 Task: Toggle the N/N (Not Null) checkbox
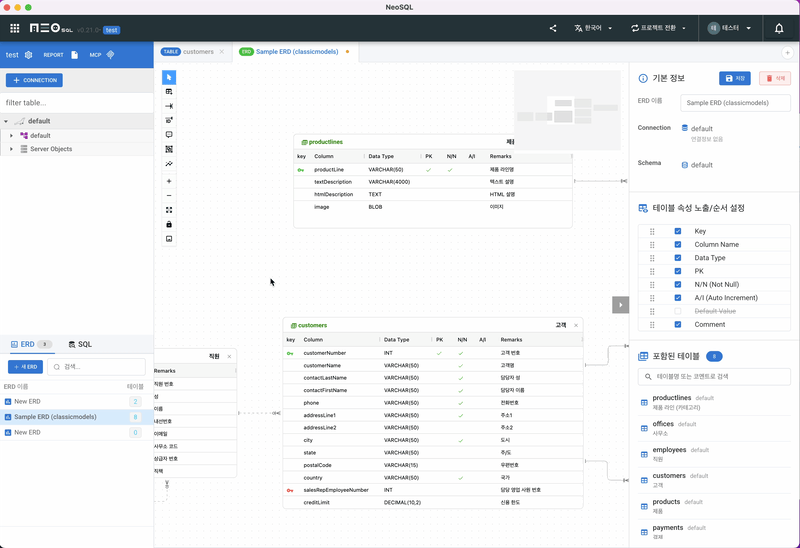[x=677, y=284]
